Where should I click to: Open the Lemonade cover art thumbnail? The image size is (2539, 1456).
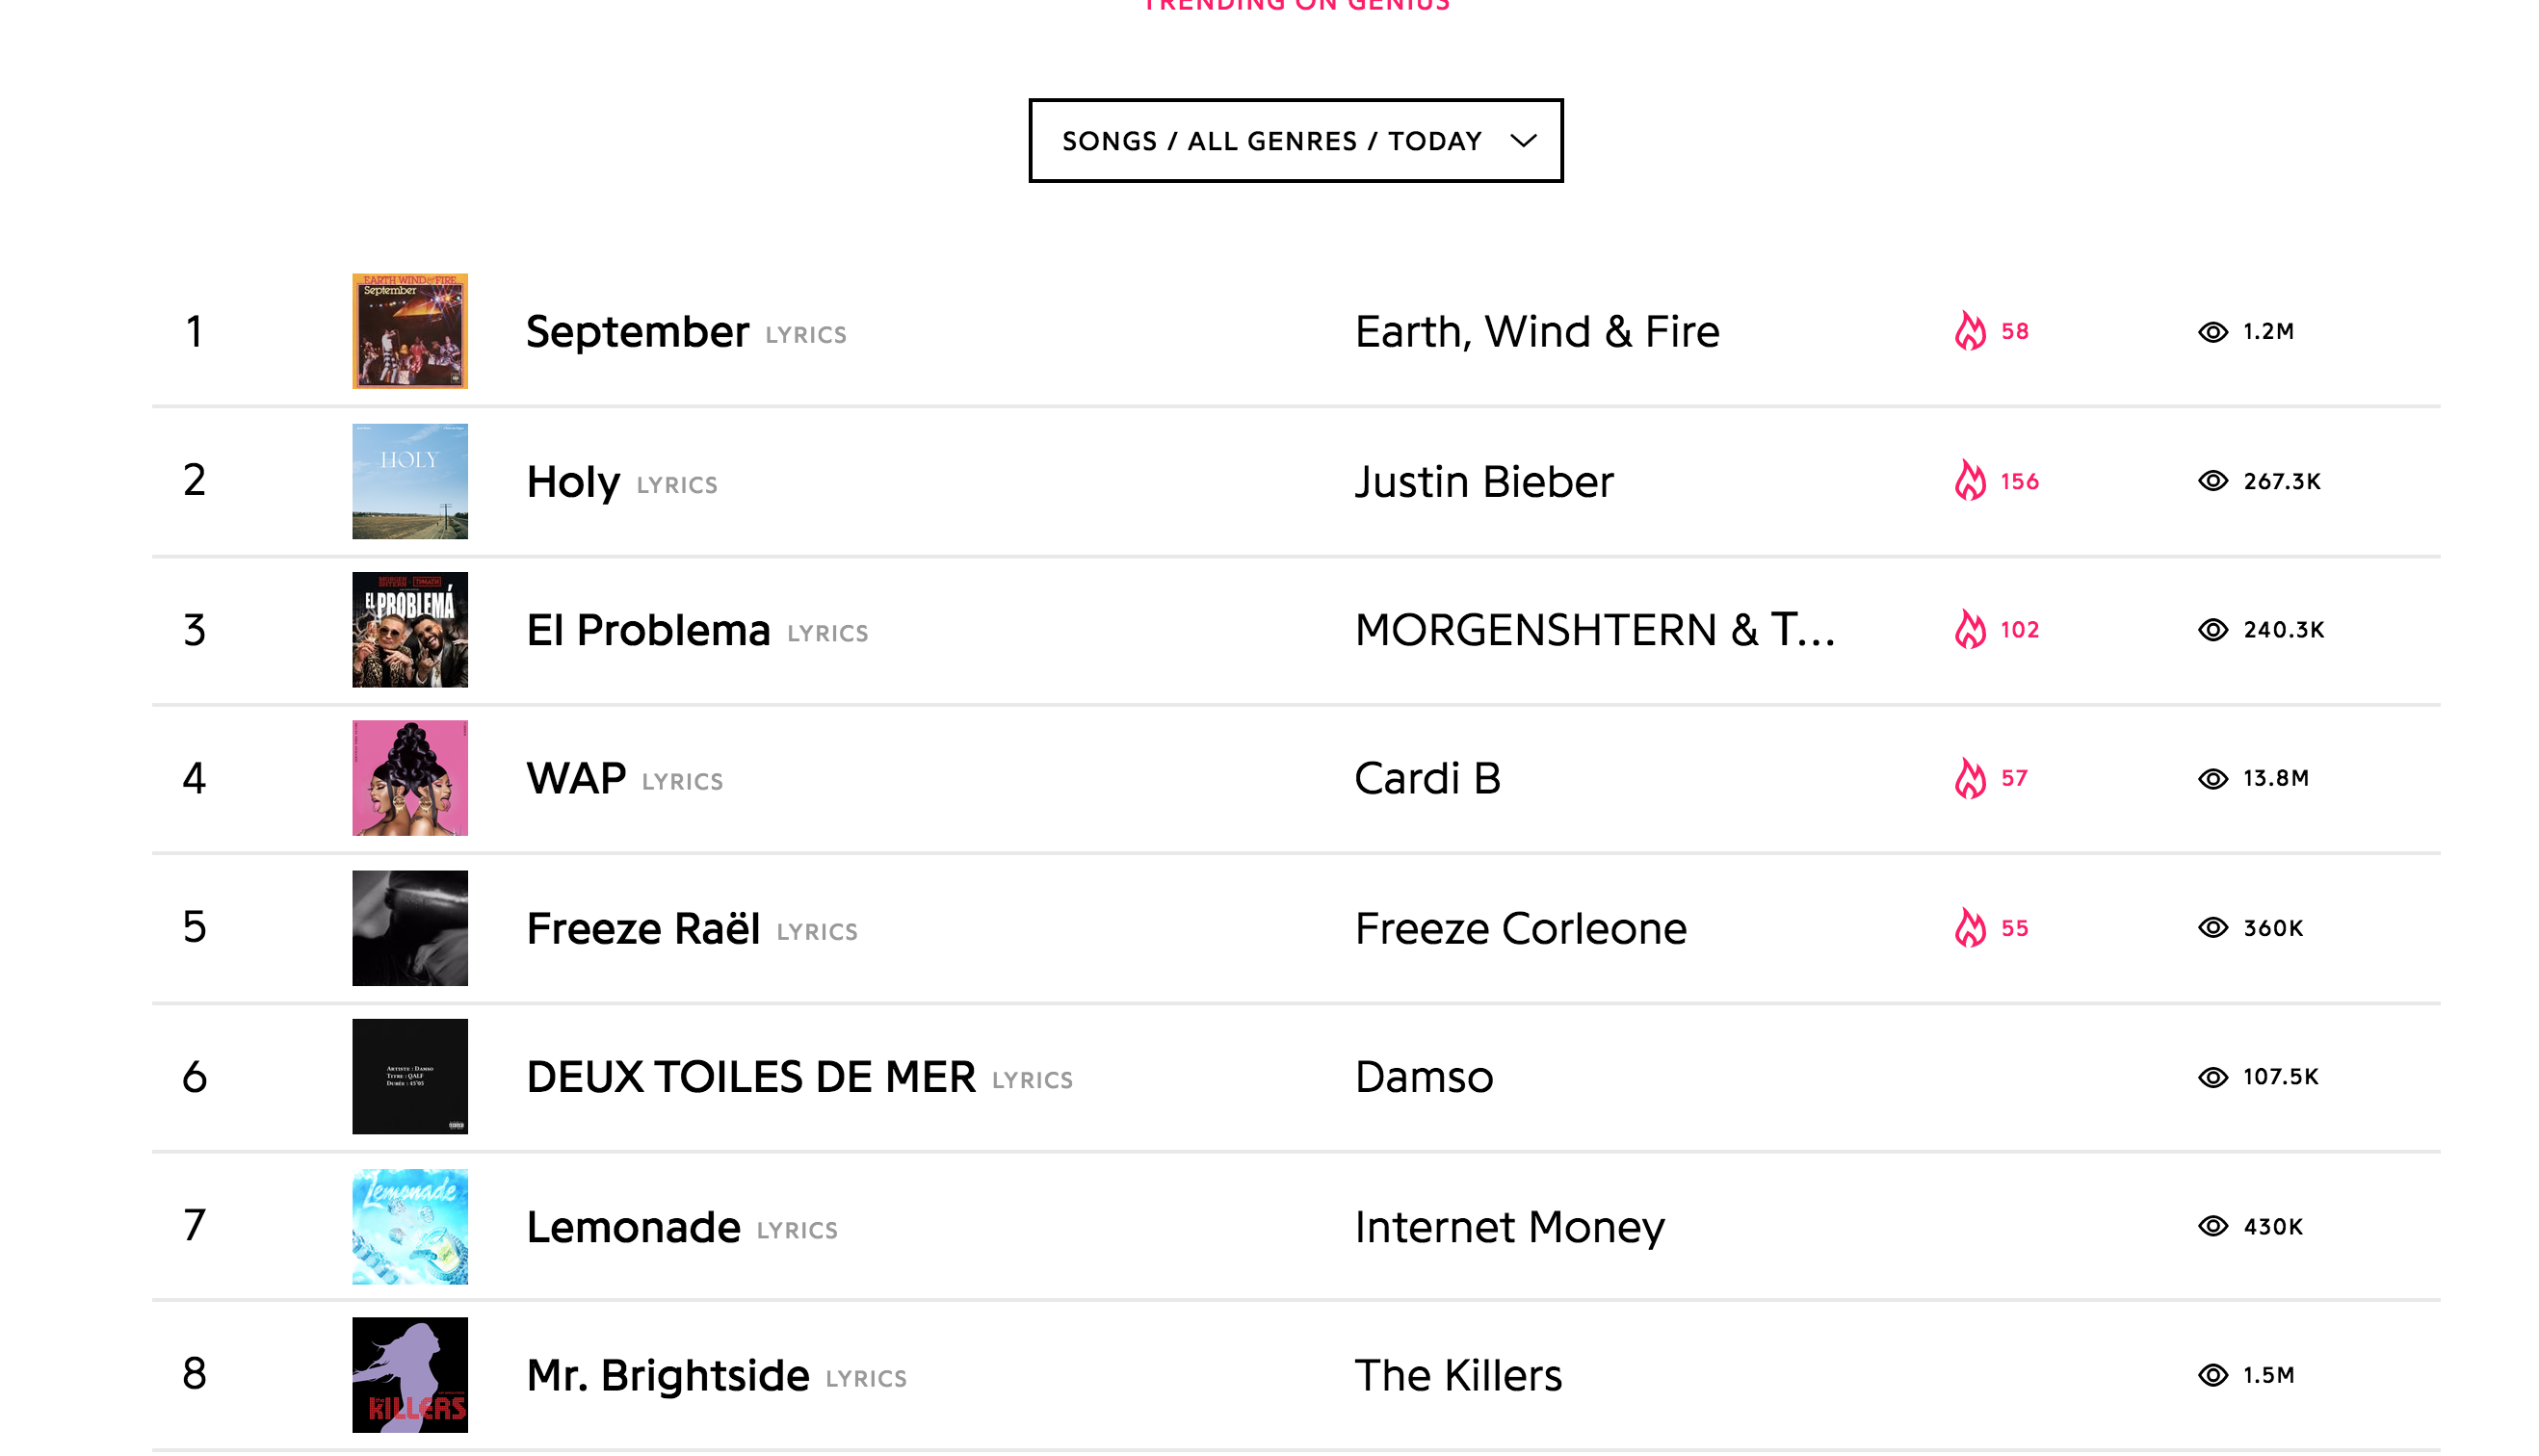click(410, 1227)
